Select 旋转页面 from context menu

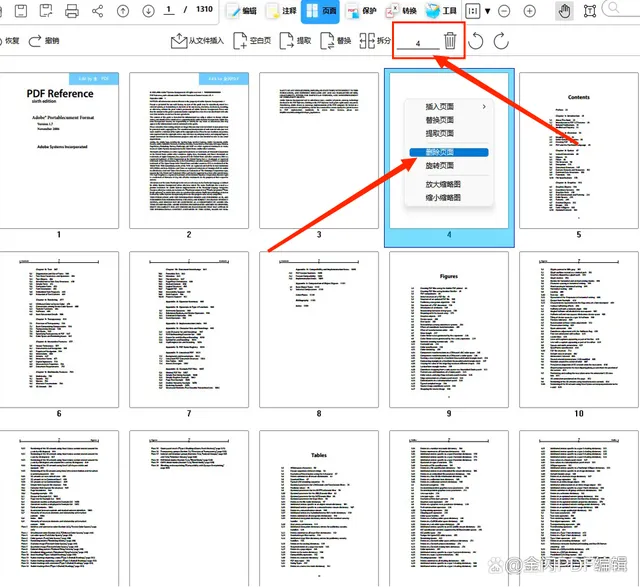tap(440, 165)
